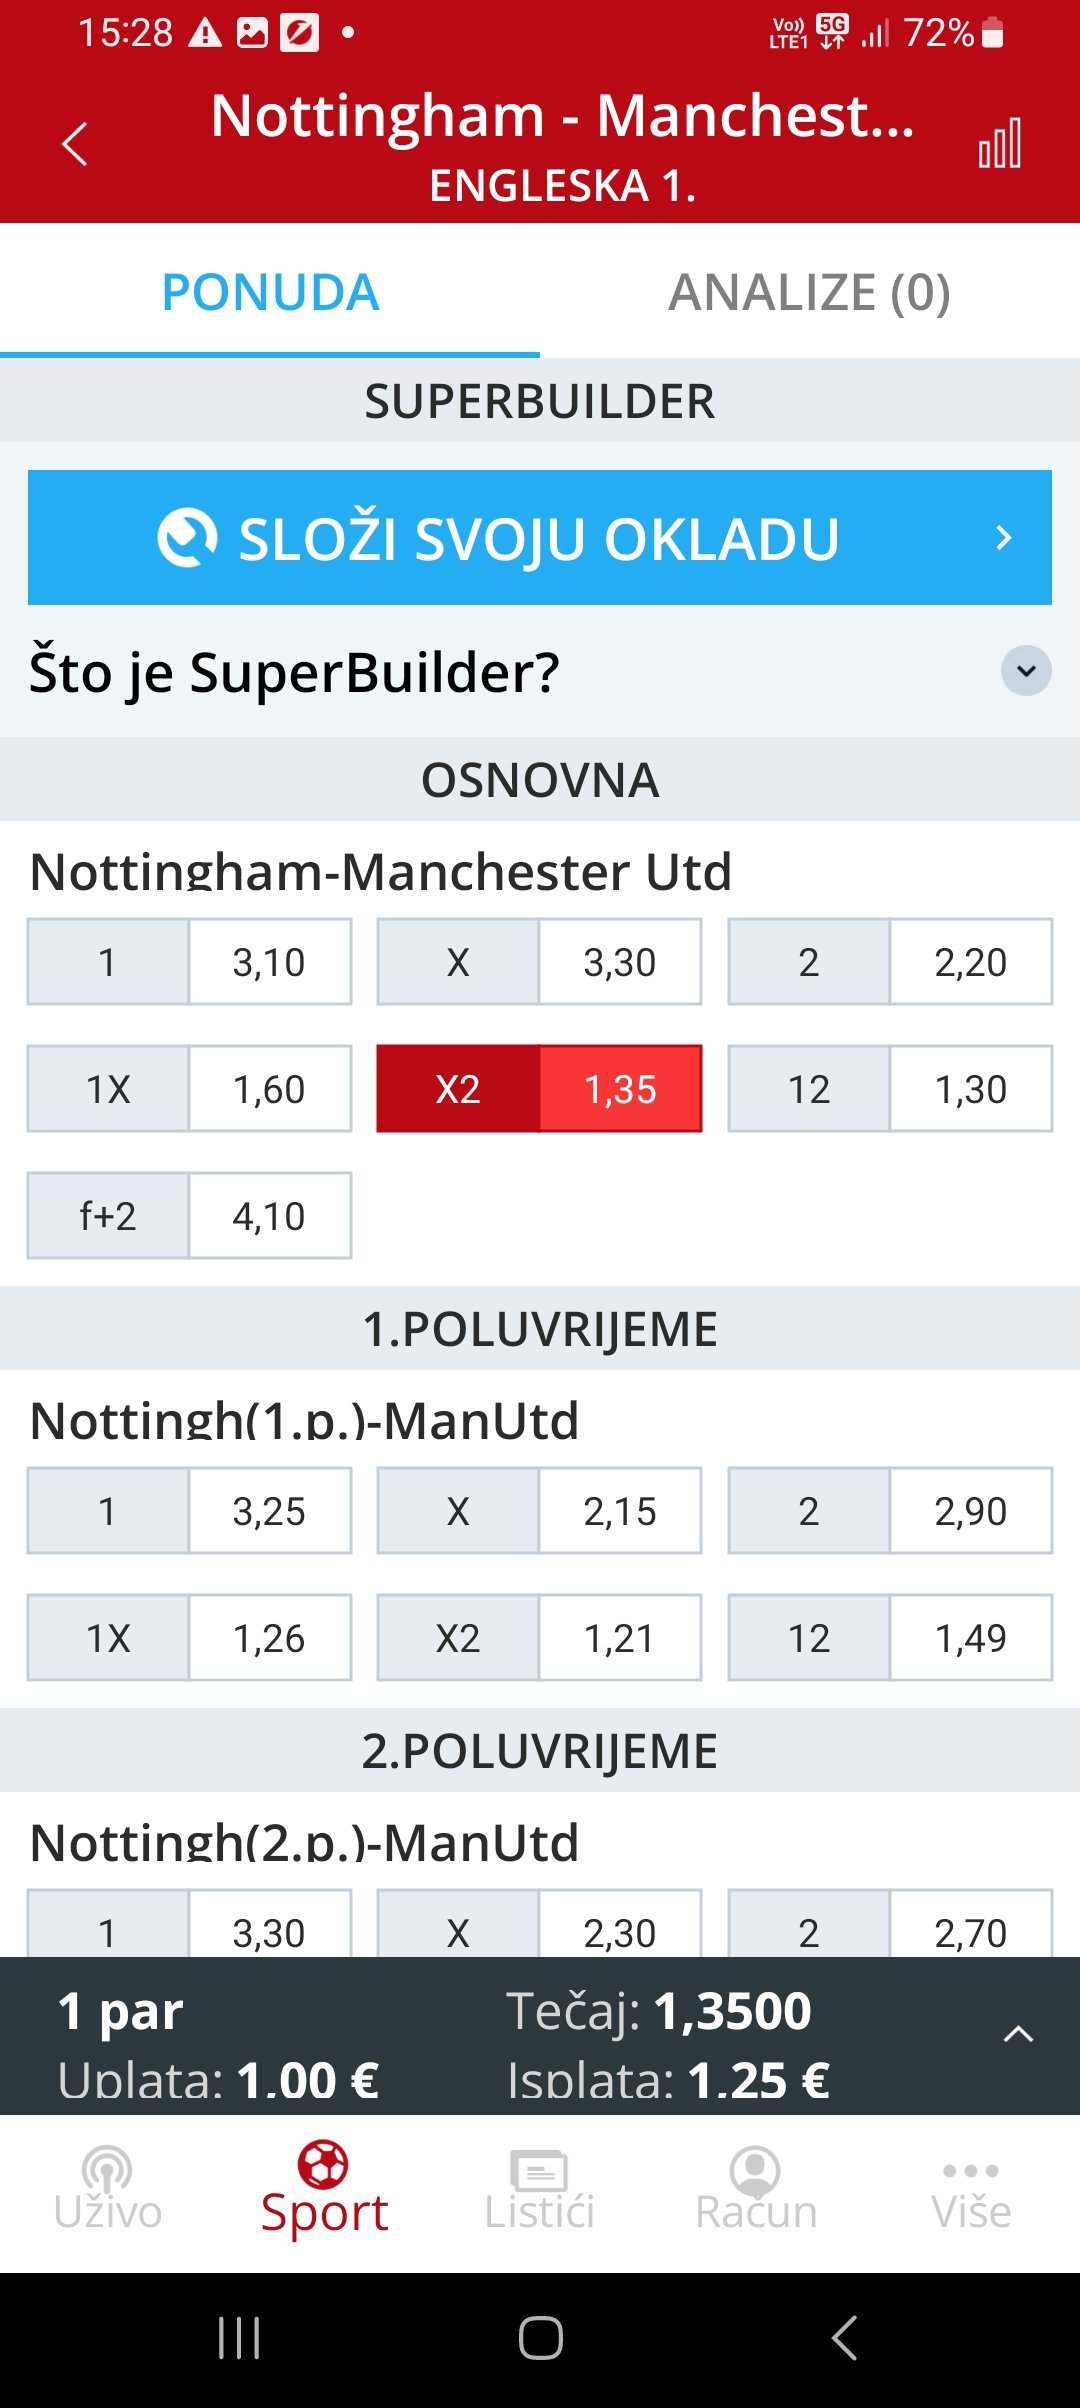Viewport: 1080px width, 2408px height.
Task: Open Složi svoju okladu chevron
Action: pyautogui.click(x=1004, y=538)
